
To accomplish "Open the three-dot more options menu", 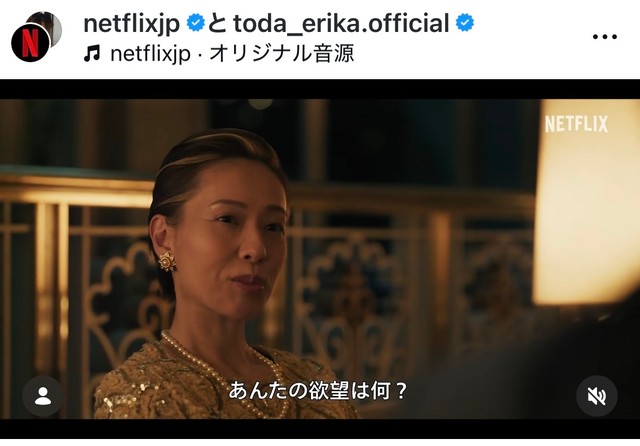I will coord(604,37).
